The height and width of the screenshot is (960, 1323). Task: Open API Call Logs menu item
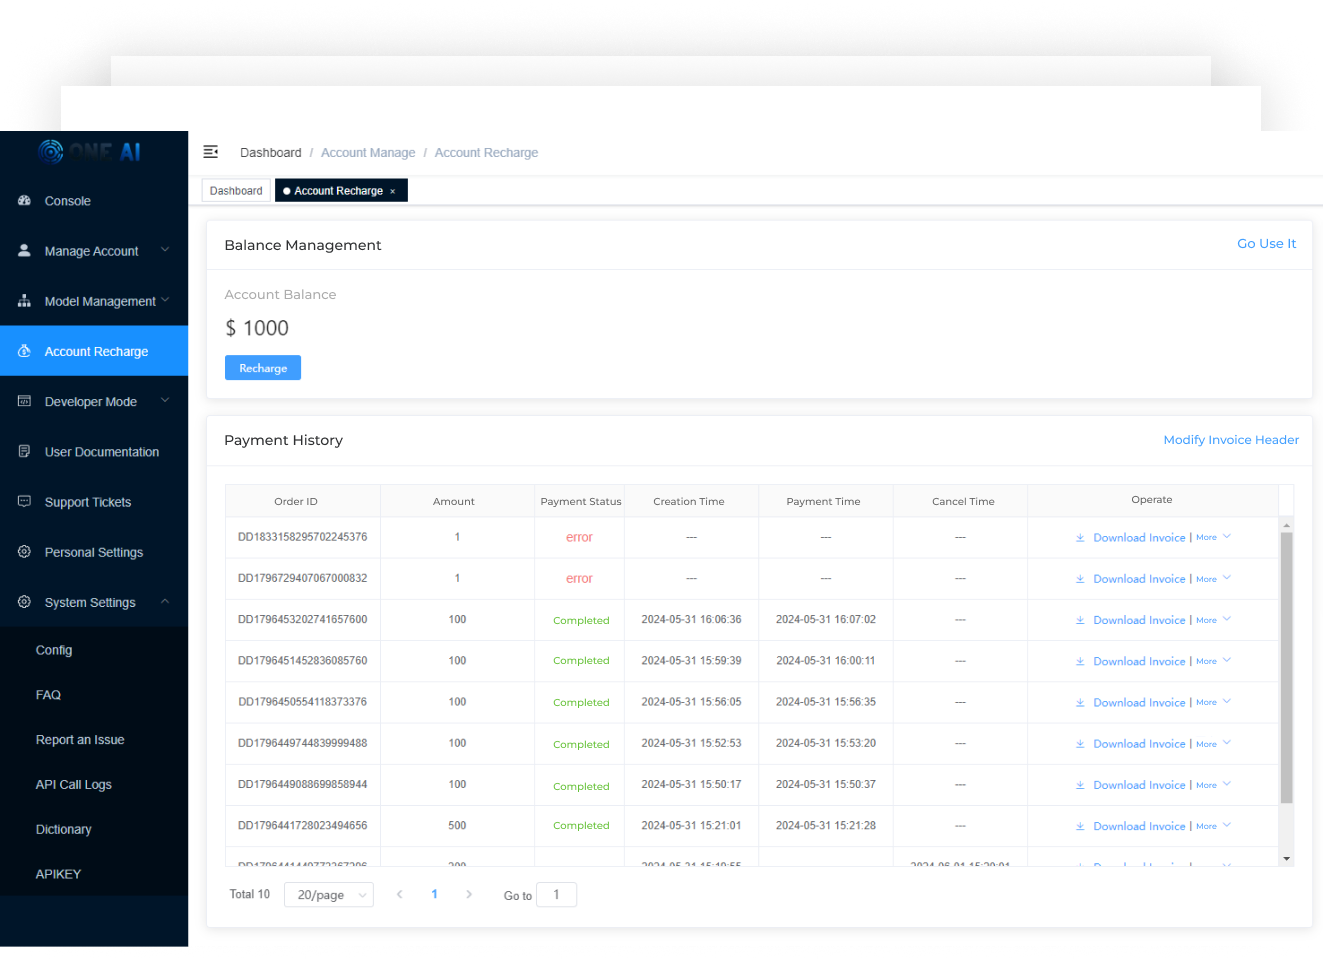[x=74, y=785]
